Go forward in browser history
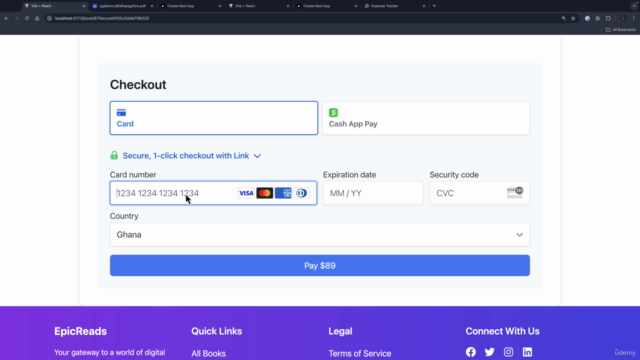Viewport: 640px width, 360px height. [x=16, y=18]
